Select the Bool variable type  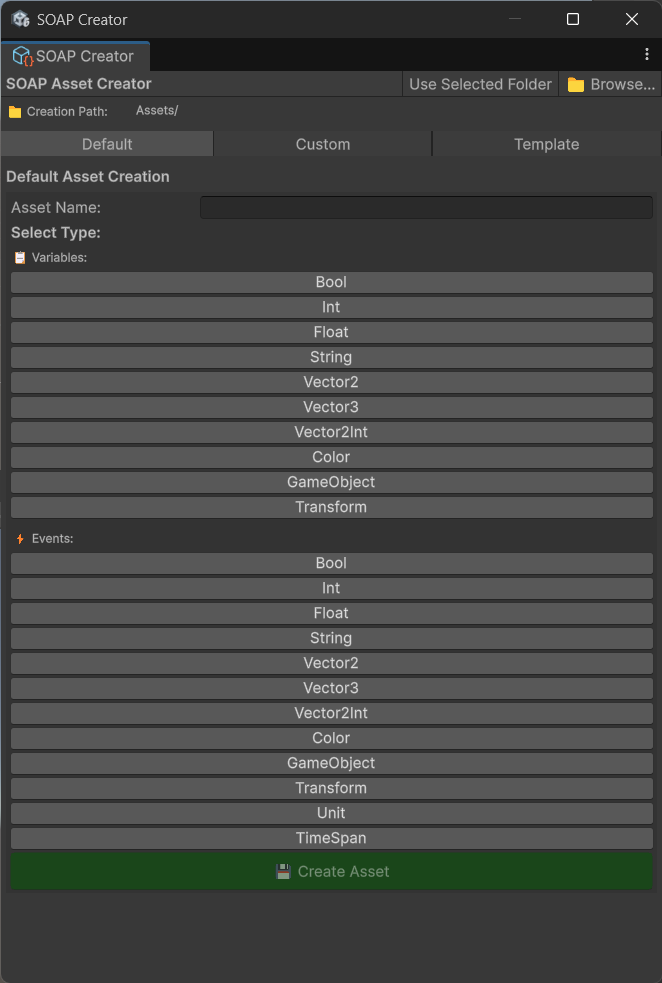[331, 282]
